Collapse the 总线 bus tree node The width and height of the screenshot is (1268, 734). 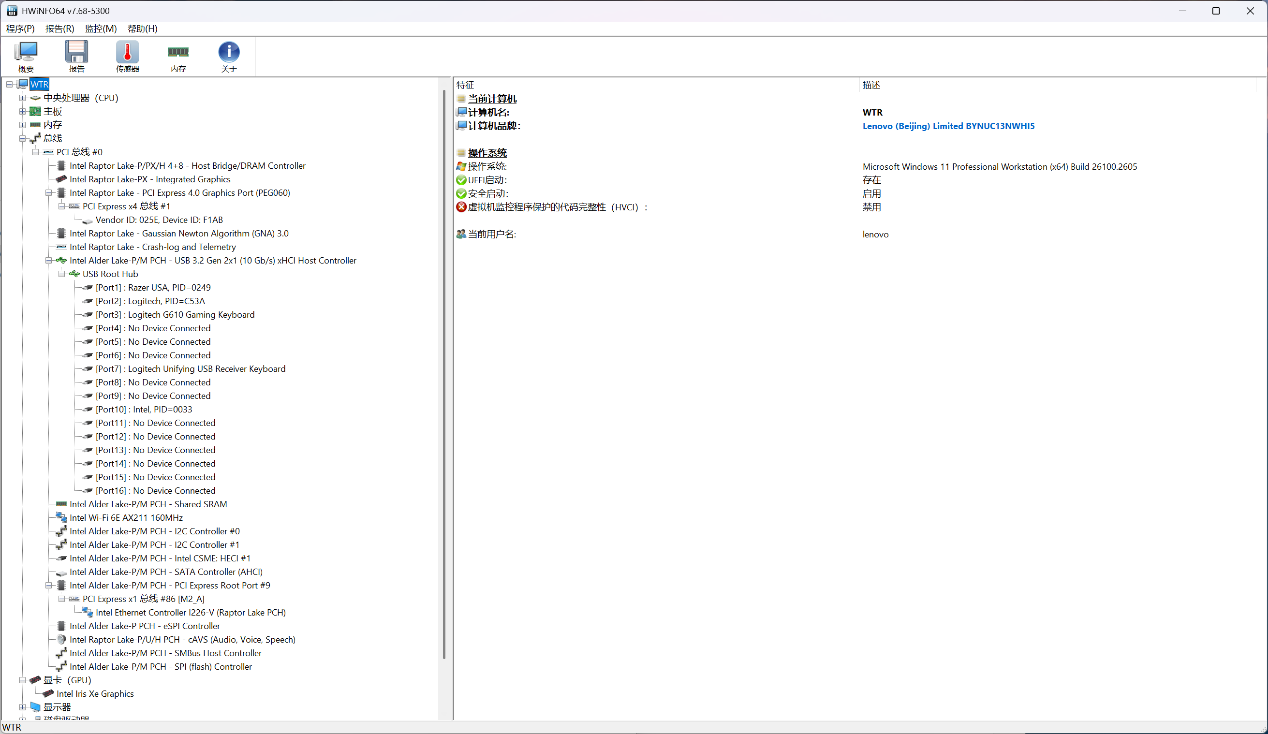point(22,139)
